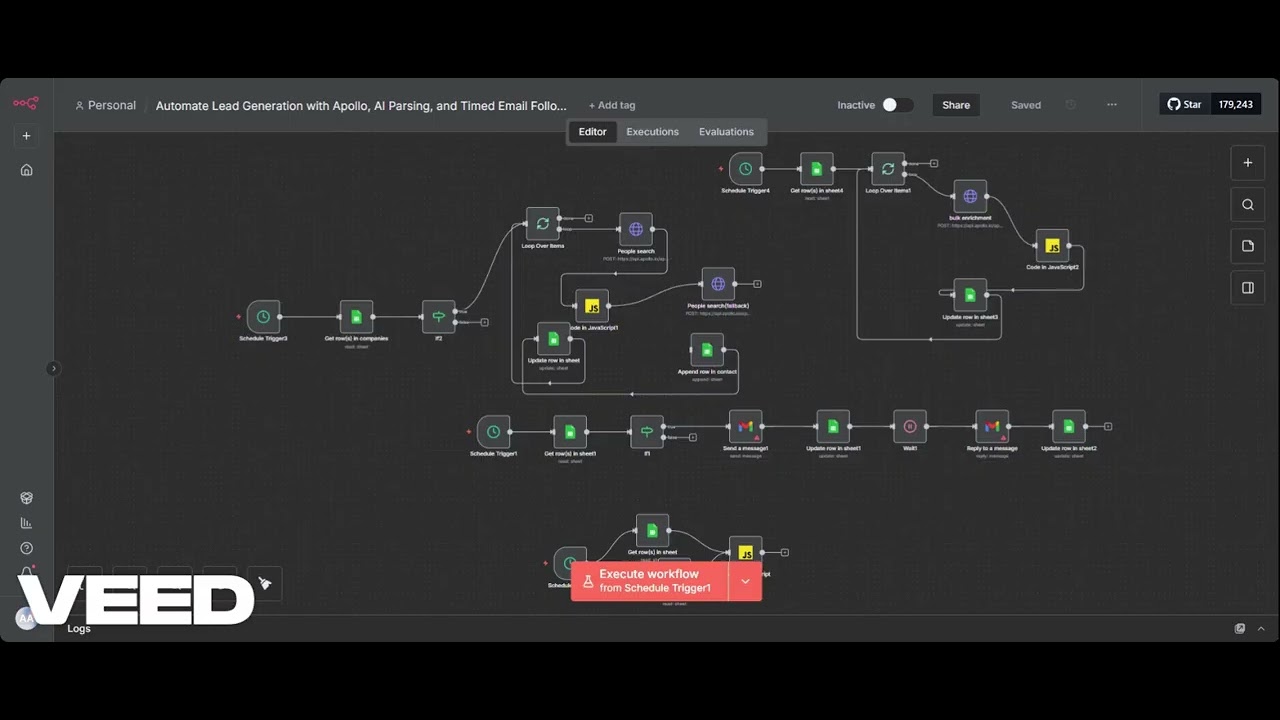The width and height of the screenshot is (1280, 720).
Task: Click plus connector on If1 false output
Action: [x=693, y=437]
